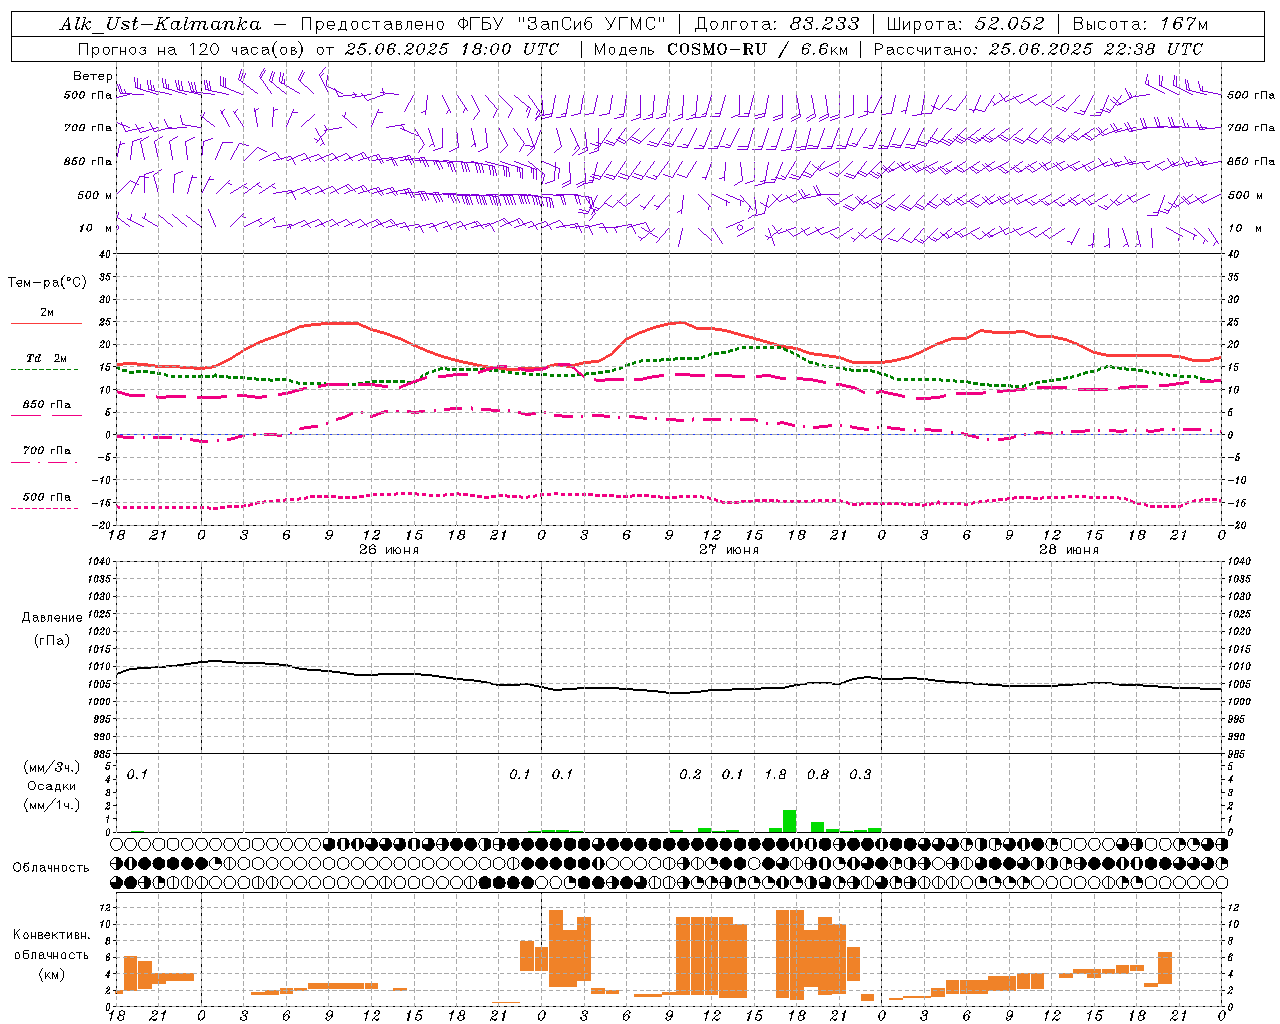Click the tallest green precipitation bar under "1.8"
The image size is (1280, 1024).
(789, 821)
